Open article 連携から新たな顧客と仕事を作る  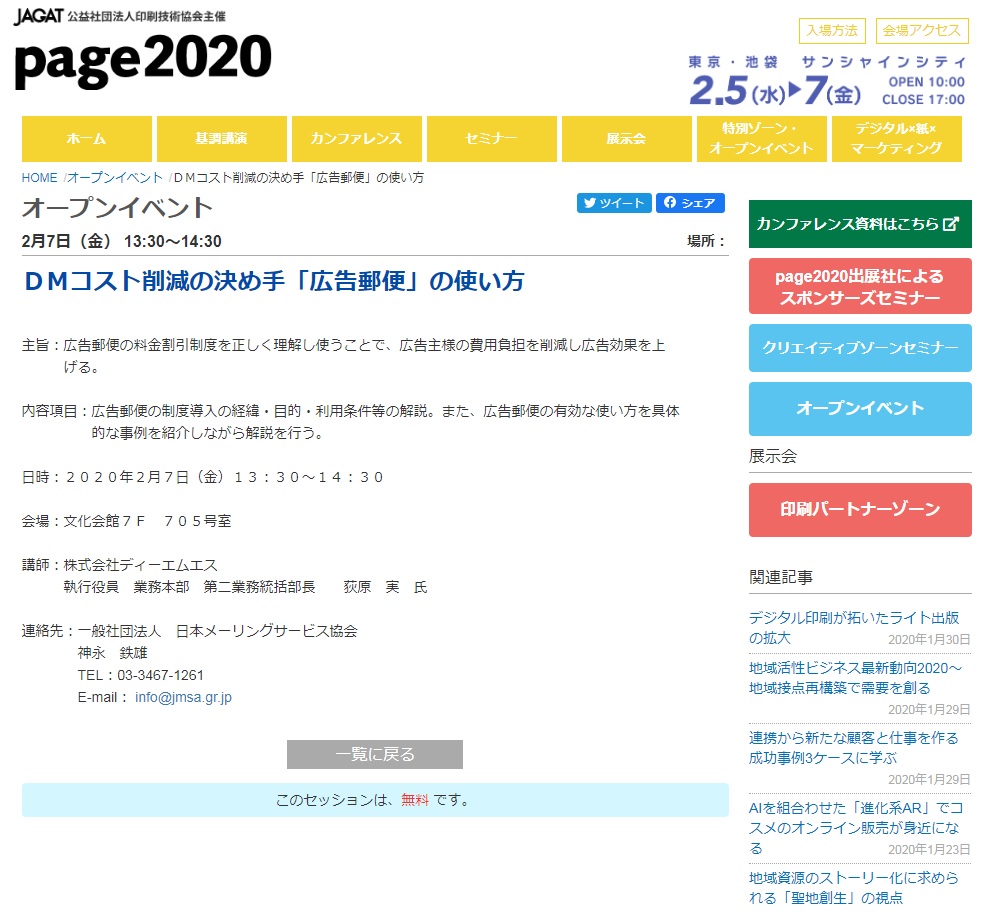pyautogui.click(x=854, y=748)
